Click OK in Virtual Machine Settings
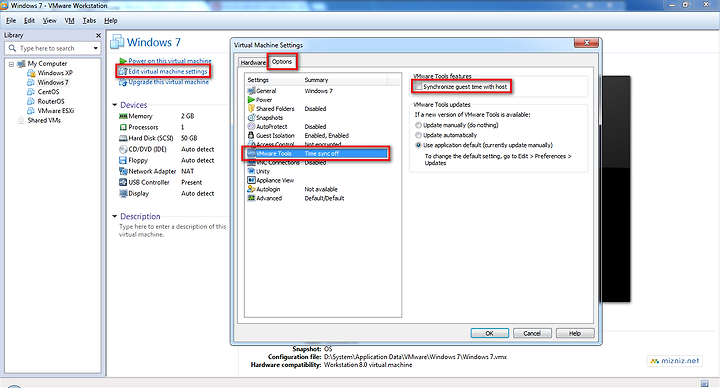The height and width of the screenshot is (388, 720). pyautogui.click(x=489, y=333)
